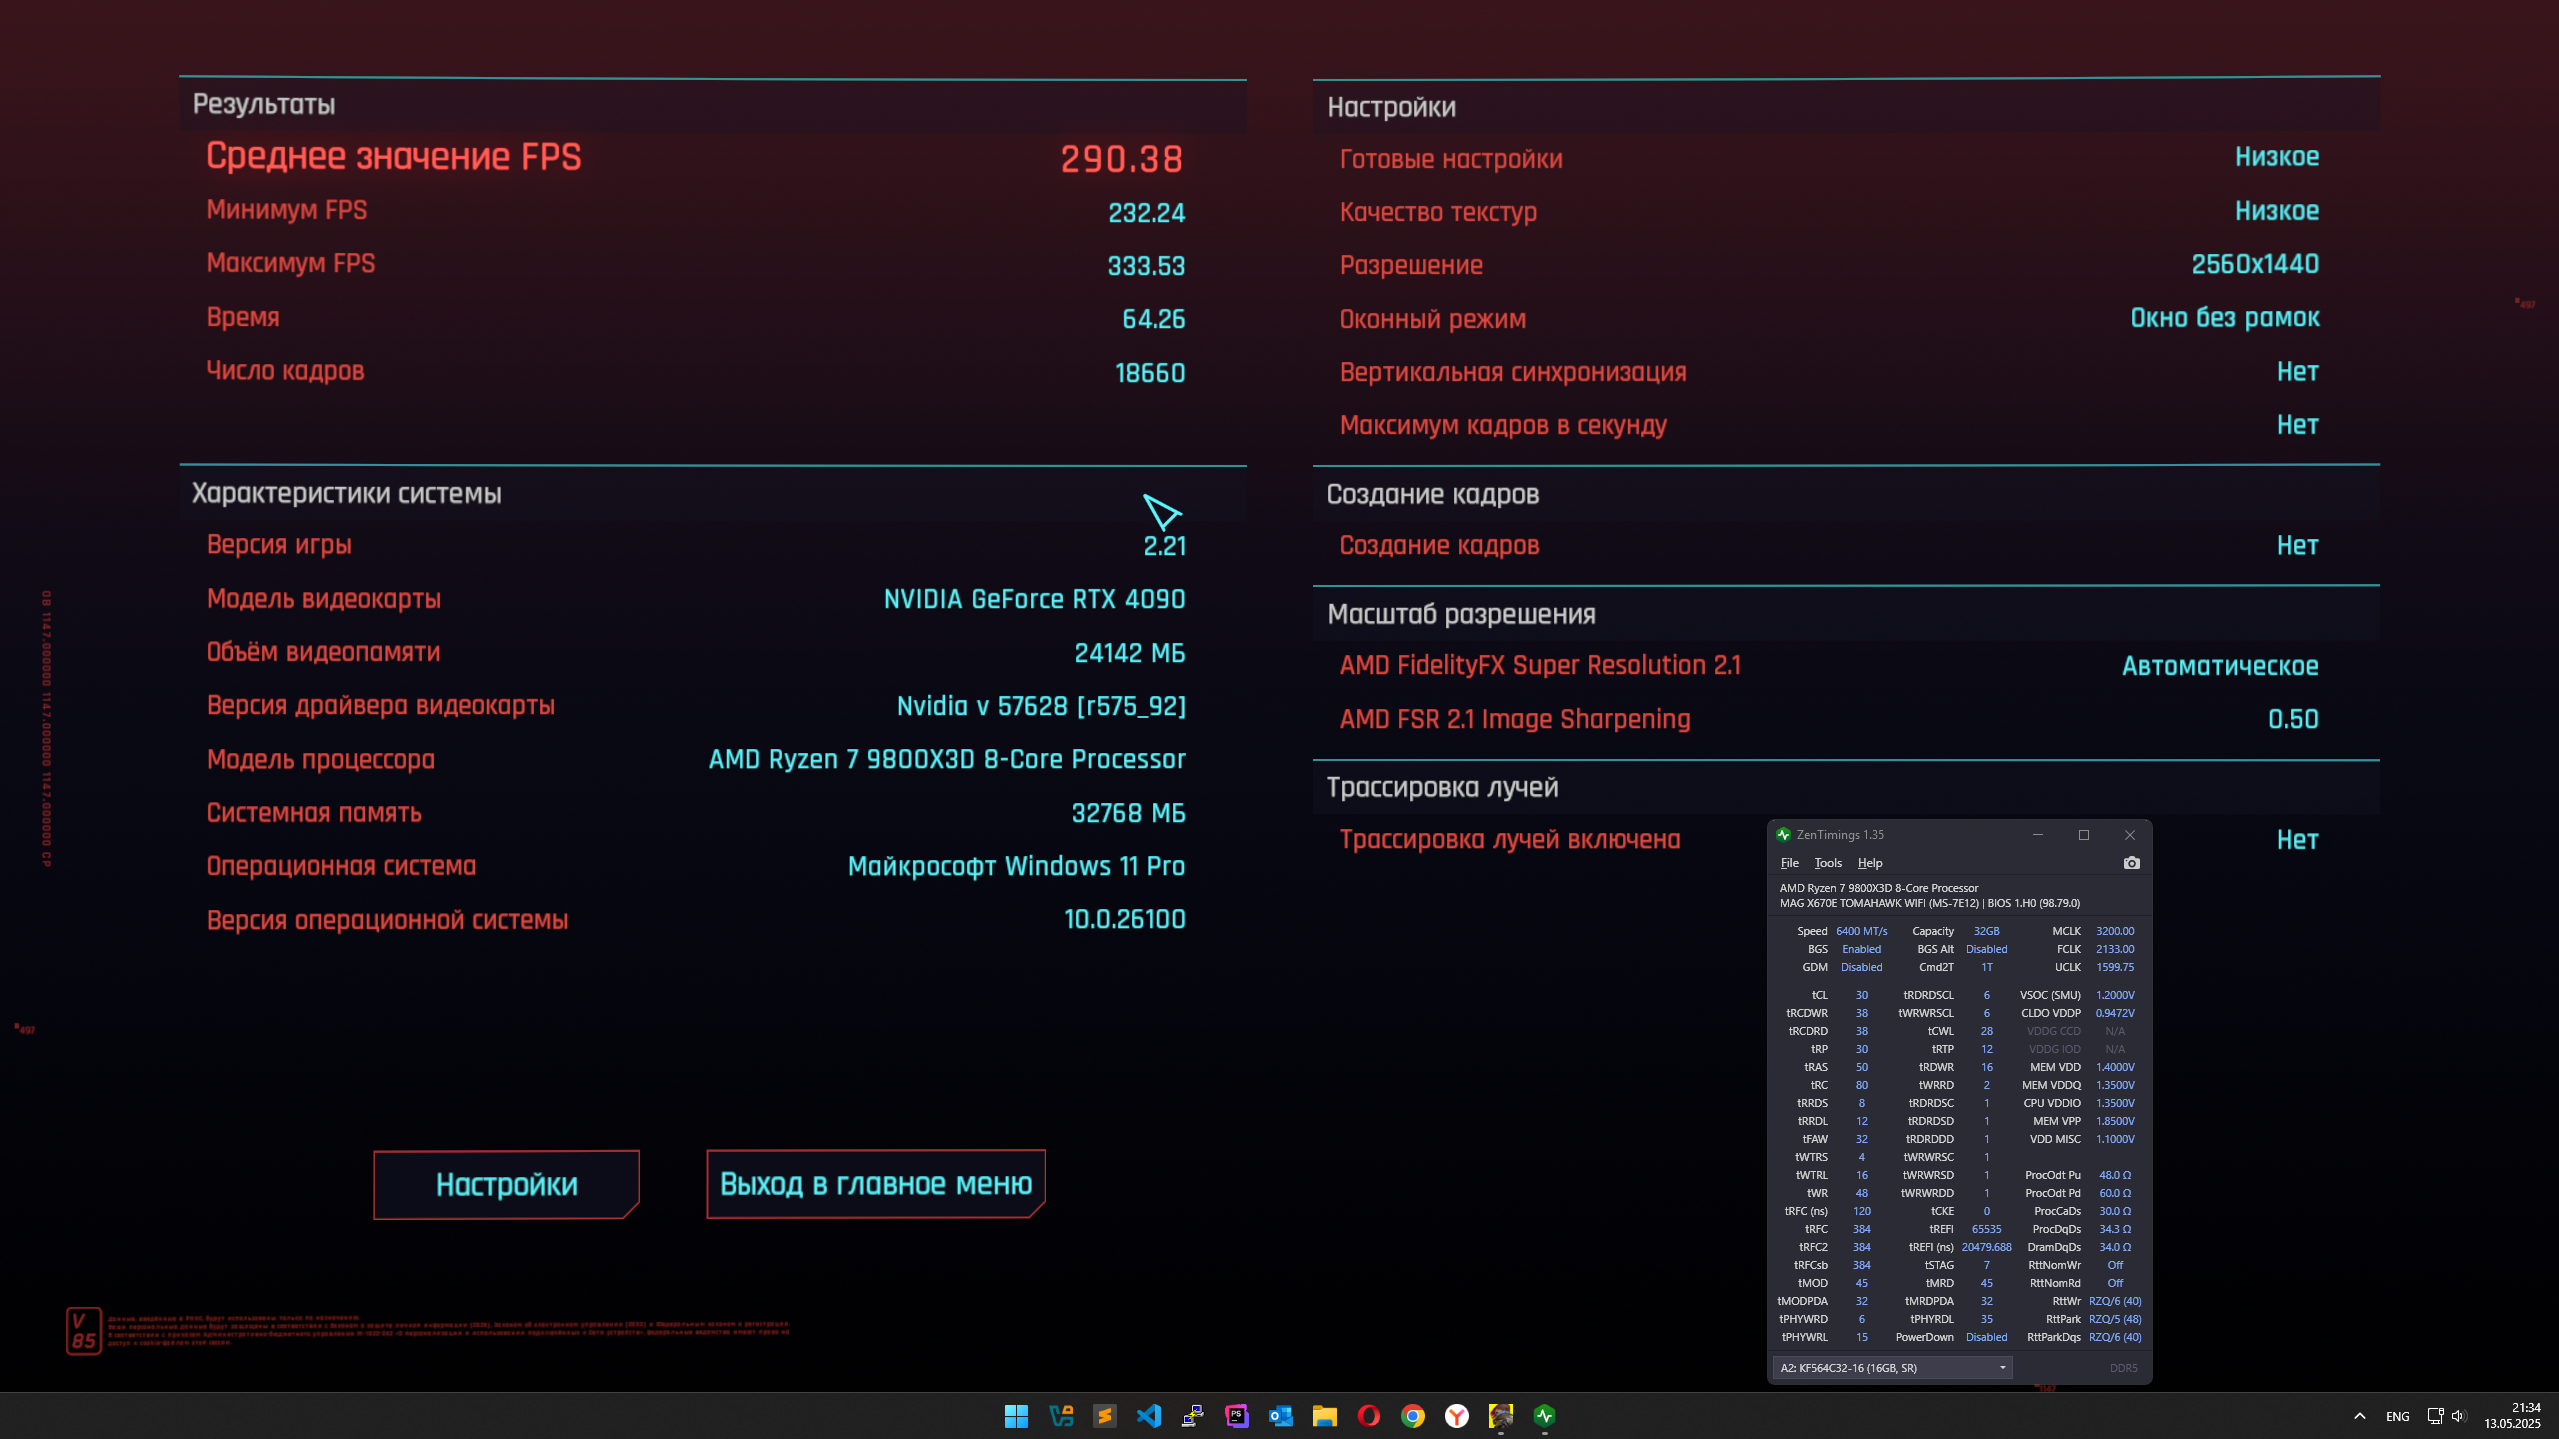Open Sublime Text from taskbar

tap(1104, 1415)
